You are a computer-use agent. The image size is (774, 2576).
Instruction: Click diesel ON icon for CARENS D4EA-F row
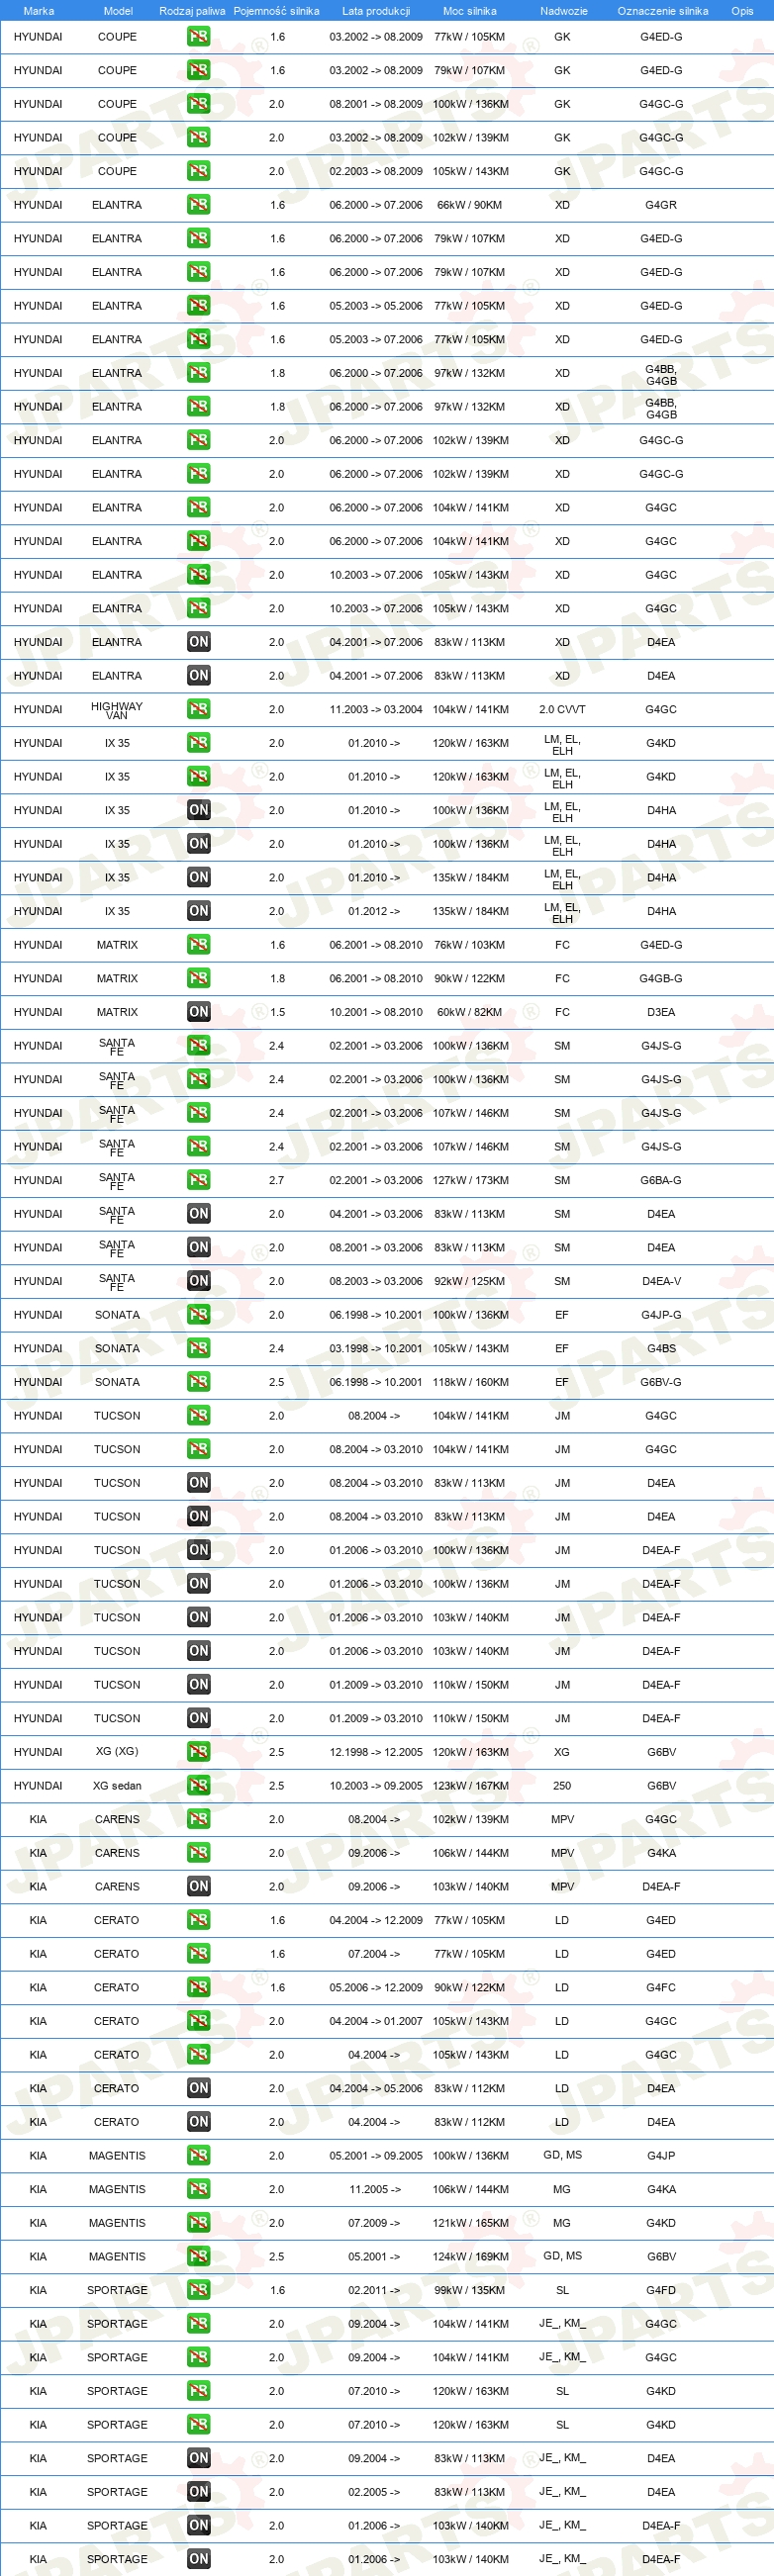[x=198, y=1886]
